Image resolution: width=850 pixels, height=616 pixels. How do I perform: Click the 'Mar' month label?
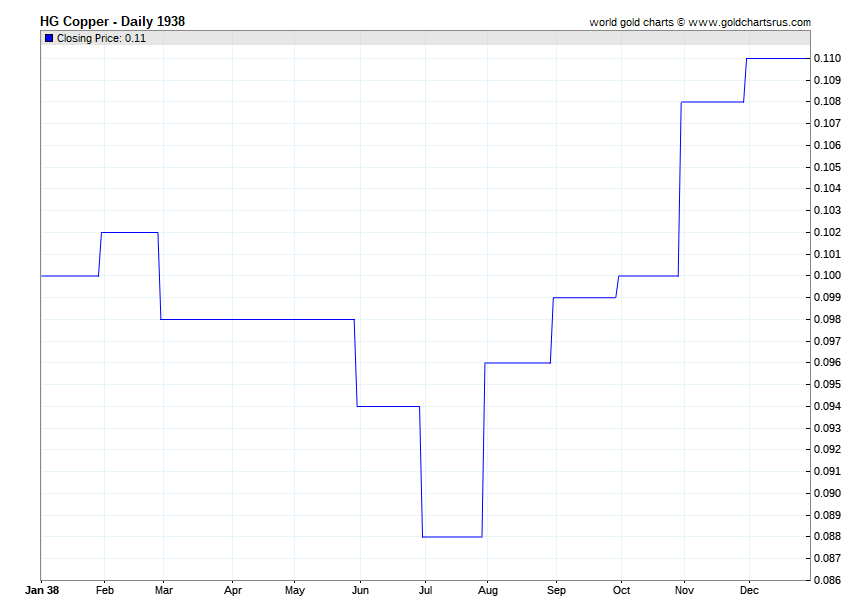164,590
